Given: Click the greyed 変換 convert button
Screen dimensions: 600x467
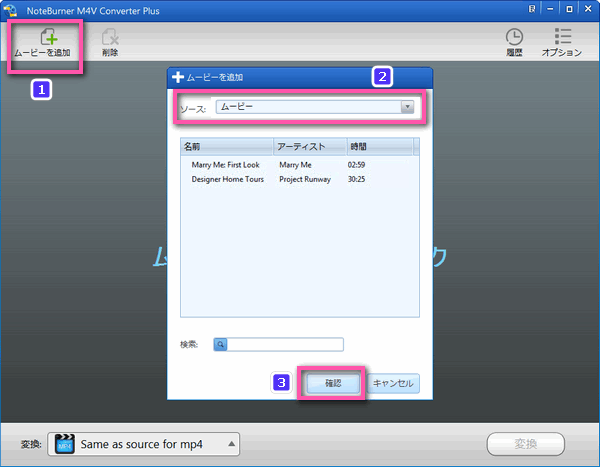Looking at the screenshot, I should (526, 444).
